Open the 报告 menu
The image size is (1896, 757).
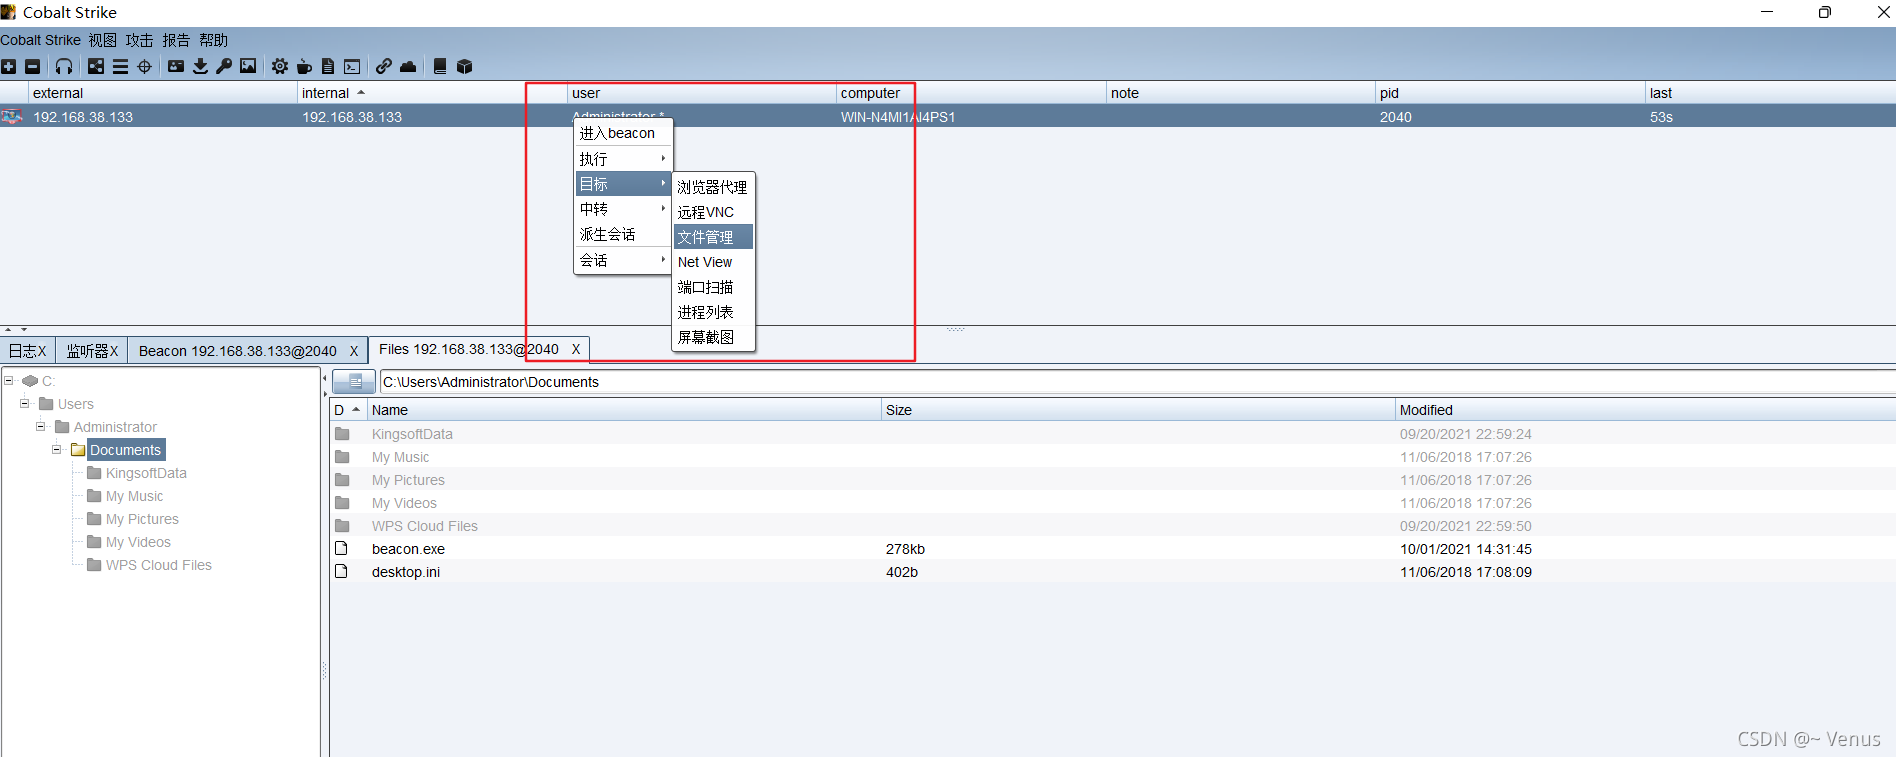pyautogui.click(x=176, y=40)
